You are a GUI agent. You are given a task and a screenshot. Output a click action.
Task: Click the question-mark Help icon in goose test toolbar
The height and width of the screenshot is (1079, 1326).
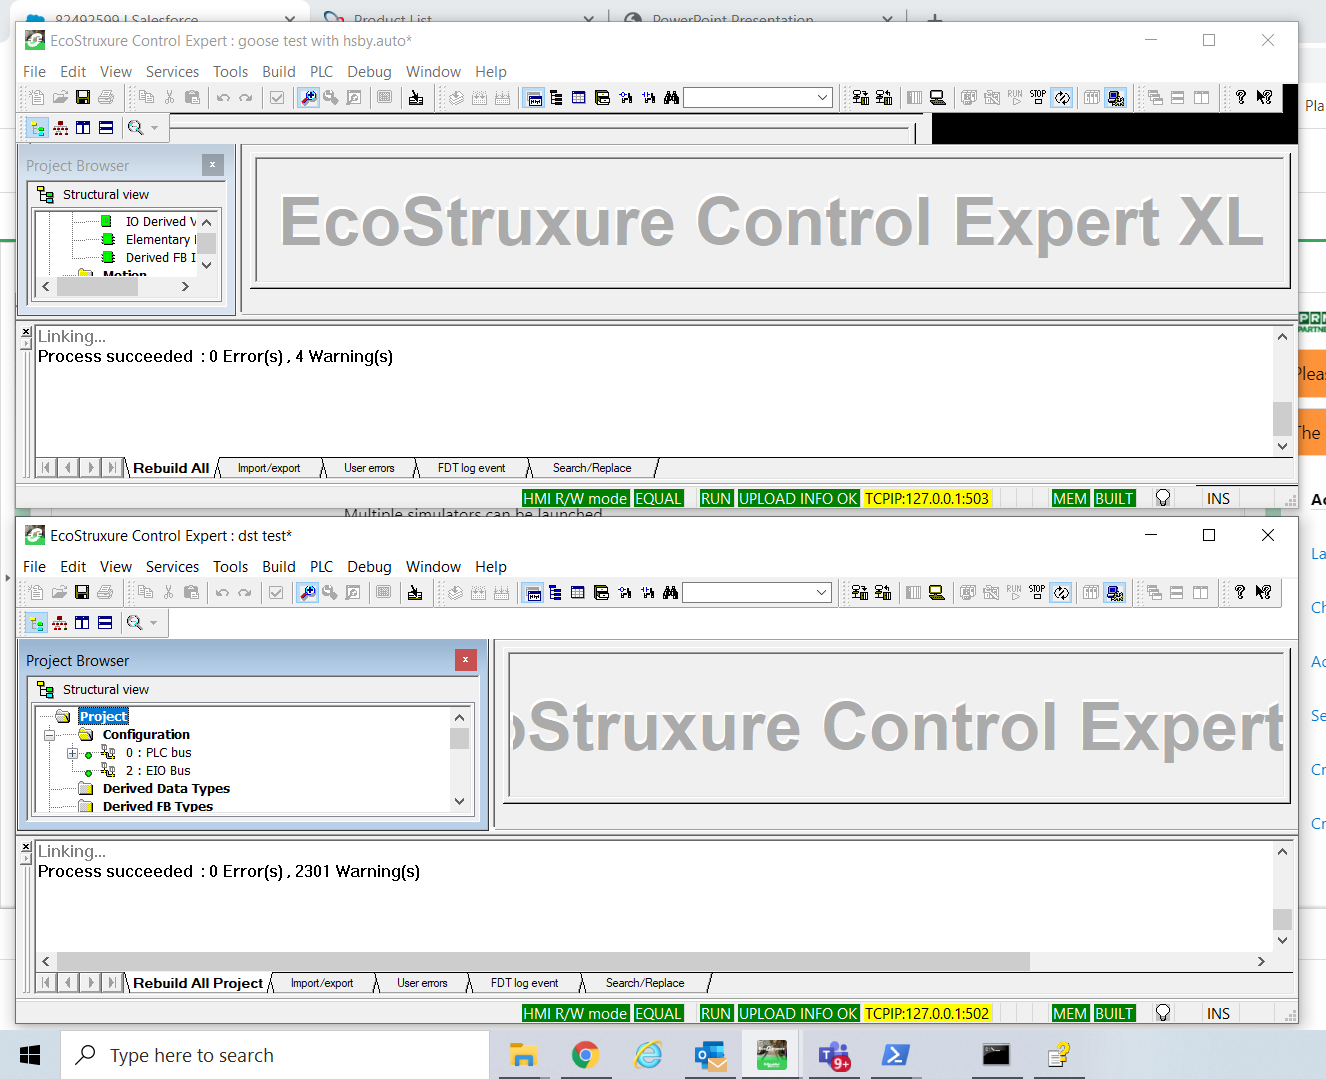[1241, 97]
